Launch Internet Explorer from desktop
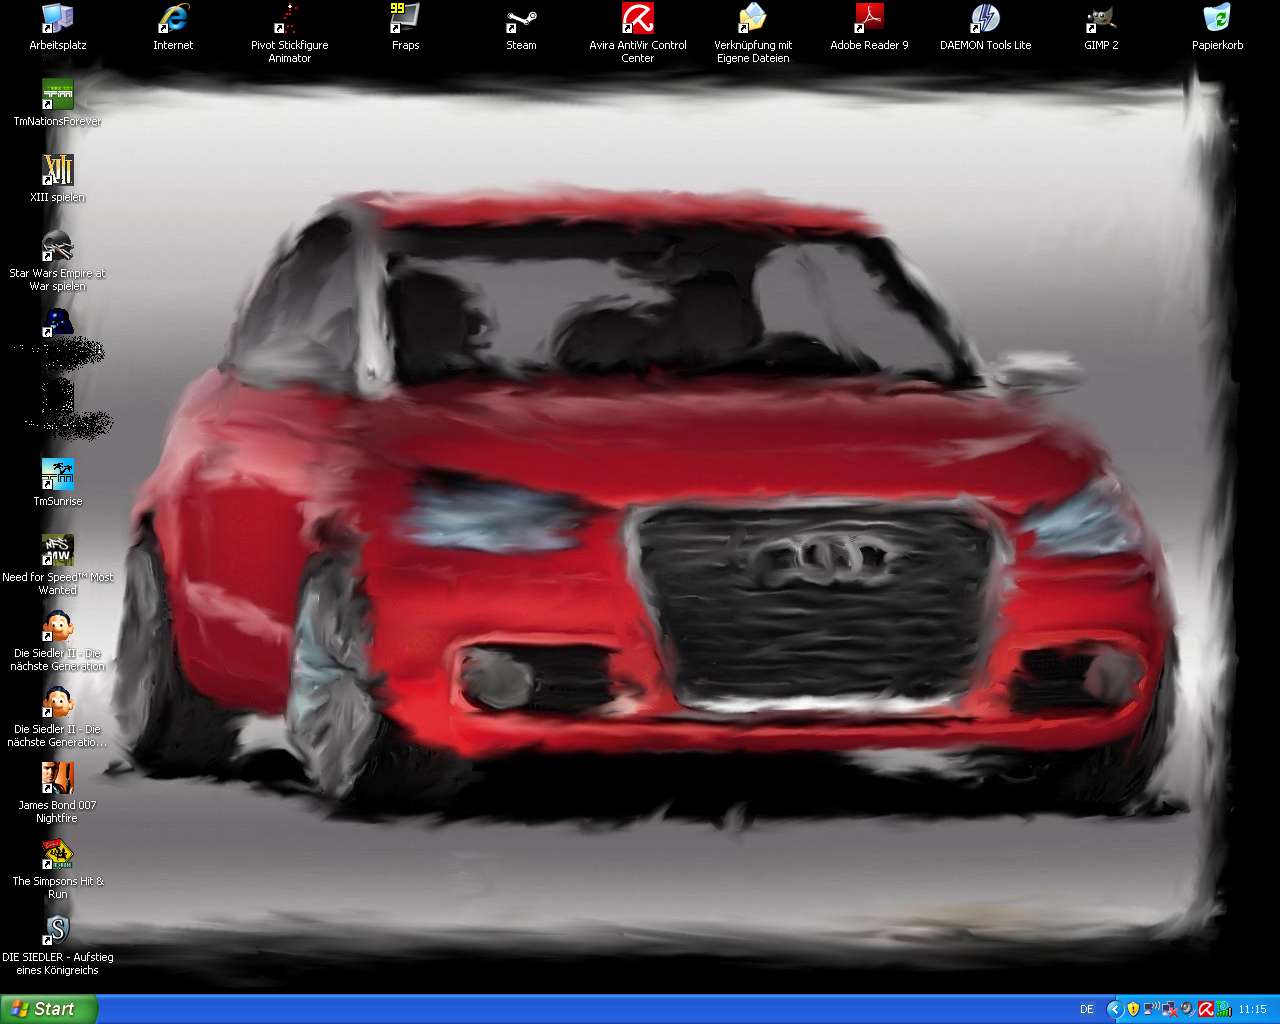This screenshot has width=1280, height=1024. coord(173,19)
